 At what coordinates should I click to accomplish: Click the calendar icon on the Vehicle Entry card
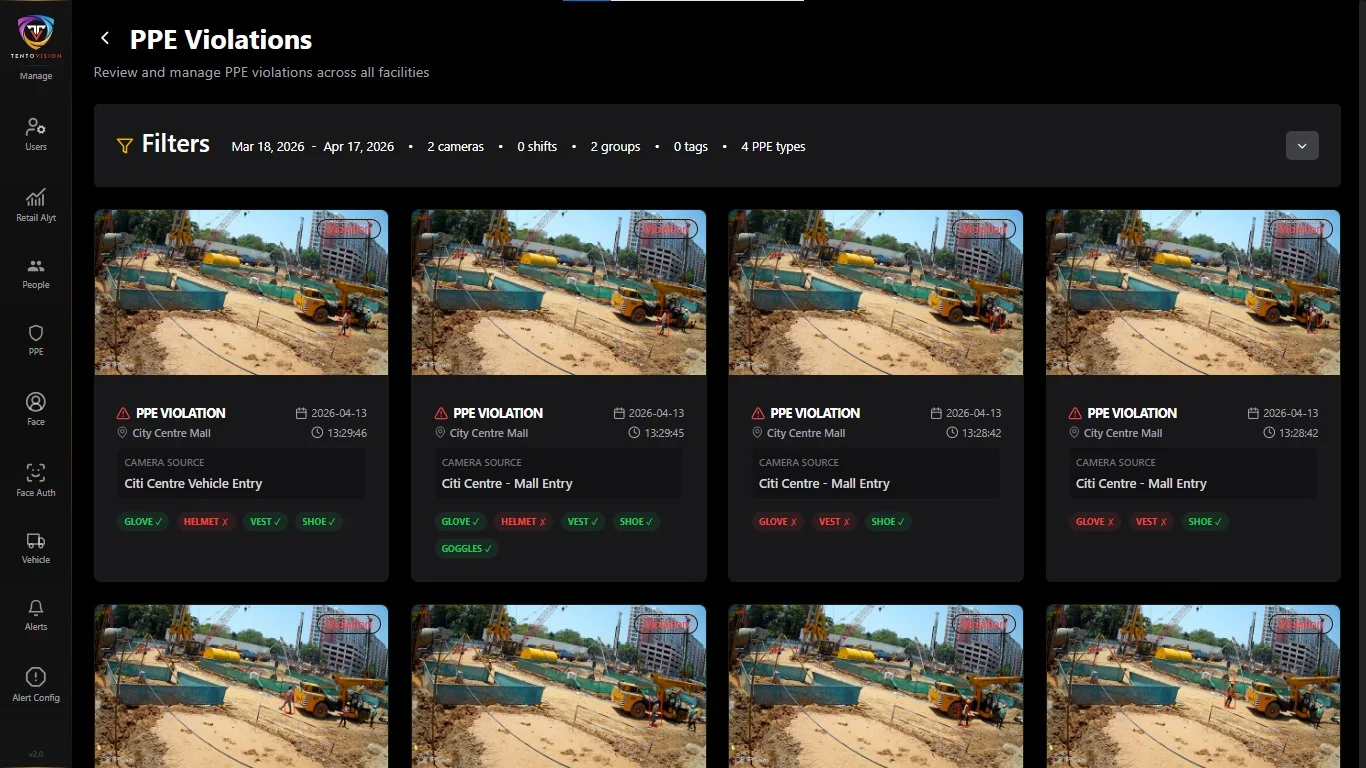pos(302,413)
